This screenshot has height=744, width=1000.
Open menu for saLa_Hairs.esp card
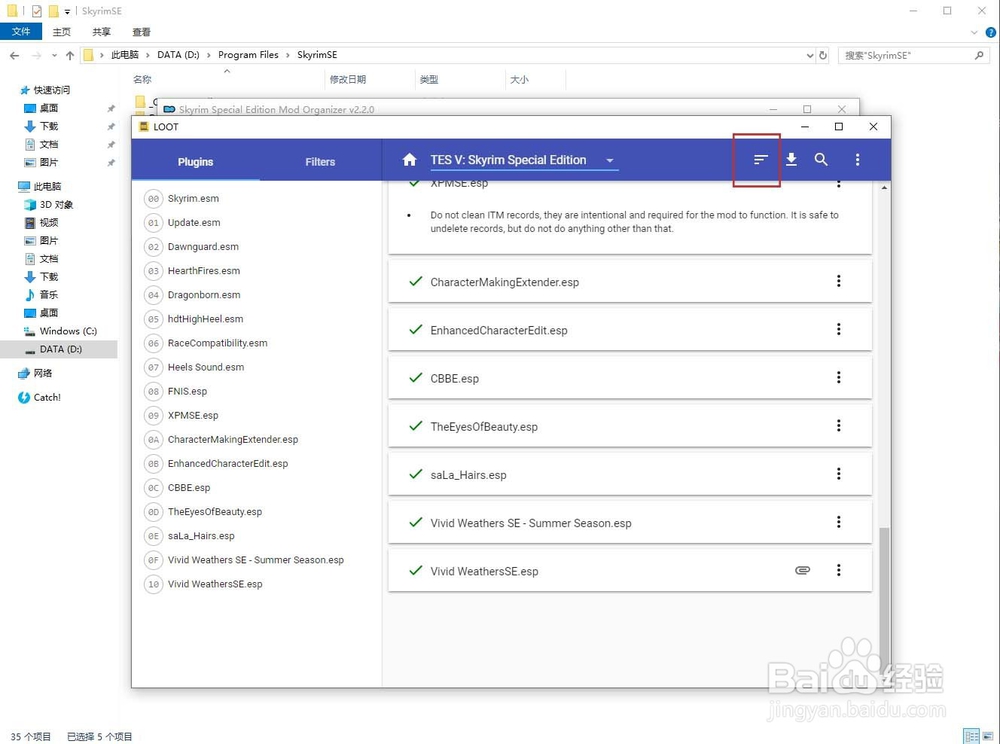point(838,474)
